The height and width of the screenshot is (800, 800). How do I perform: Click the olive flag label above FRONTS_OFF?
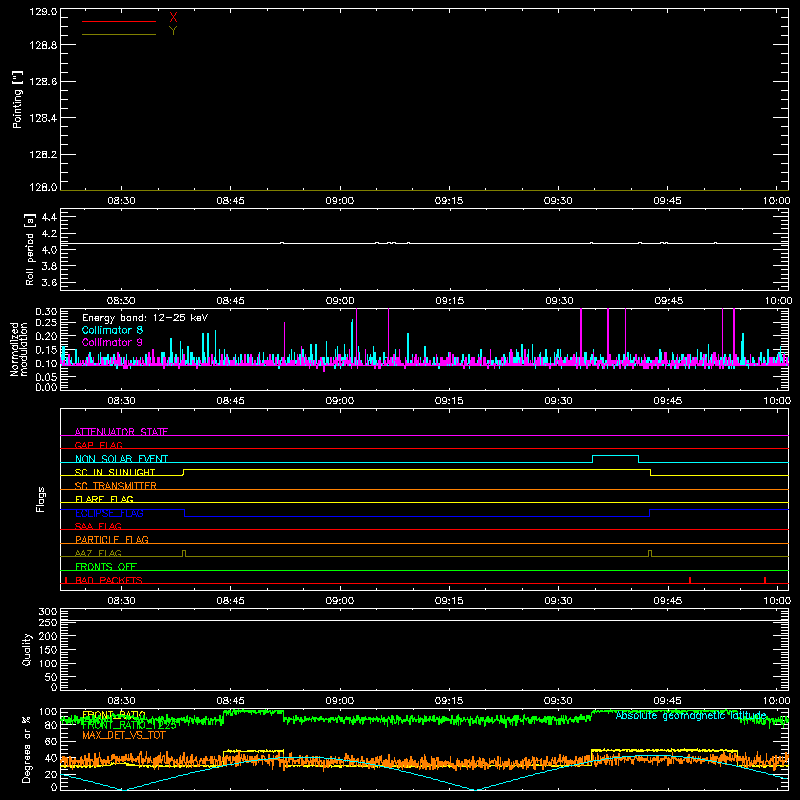(98, 553)
